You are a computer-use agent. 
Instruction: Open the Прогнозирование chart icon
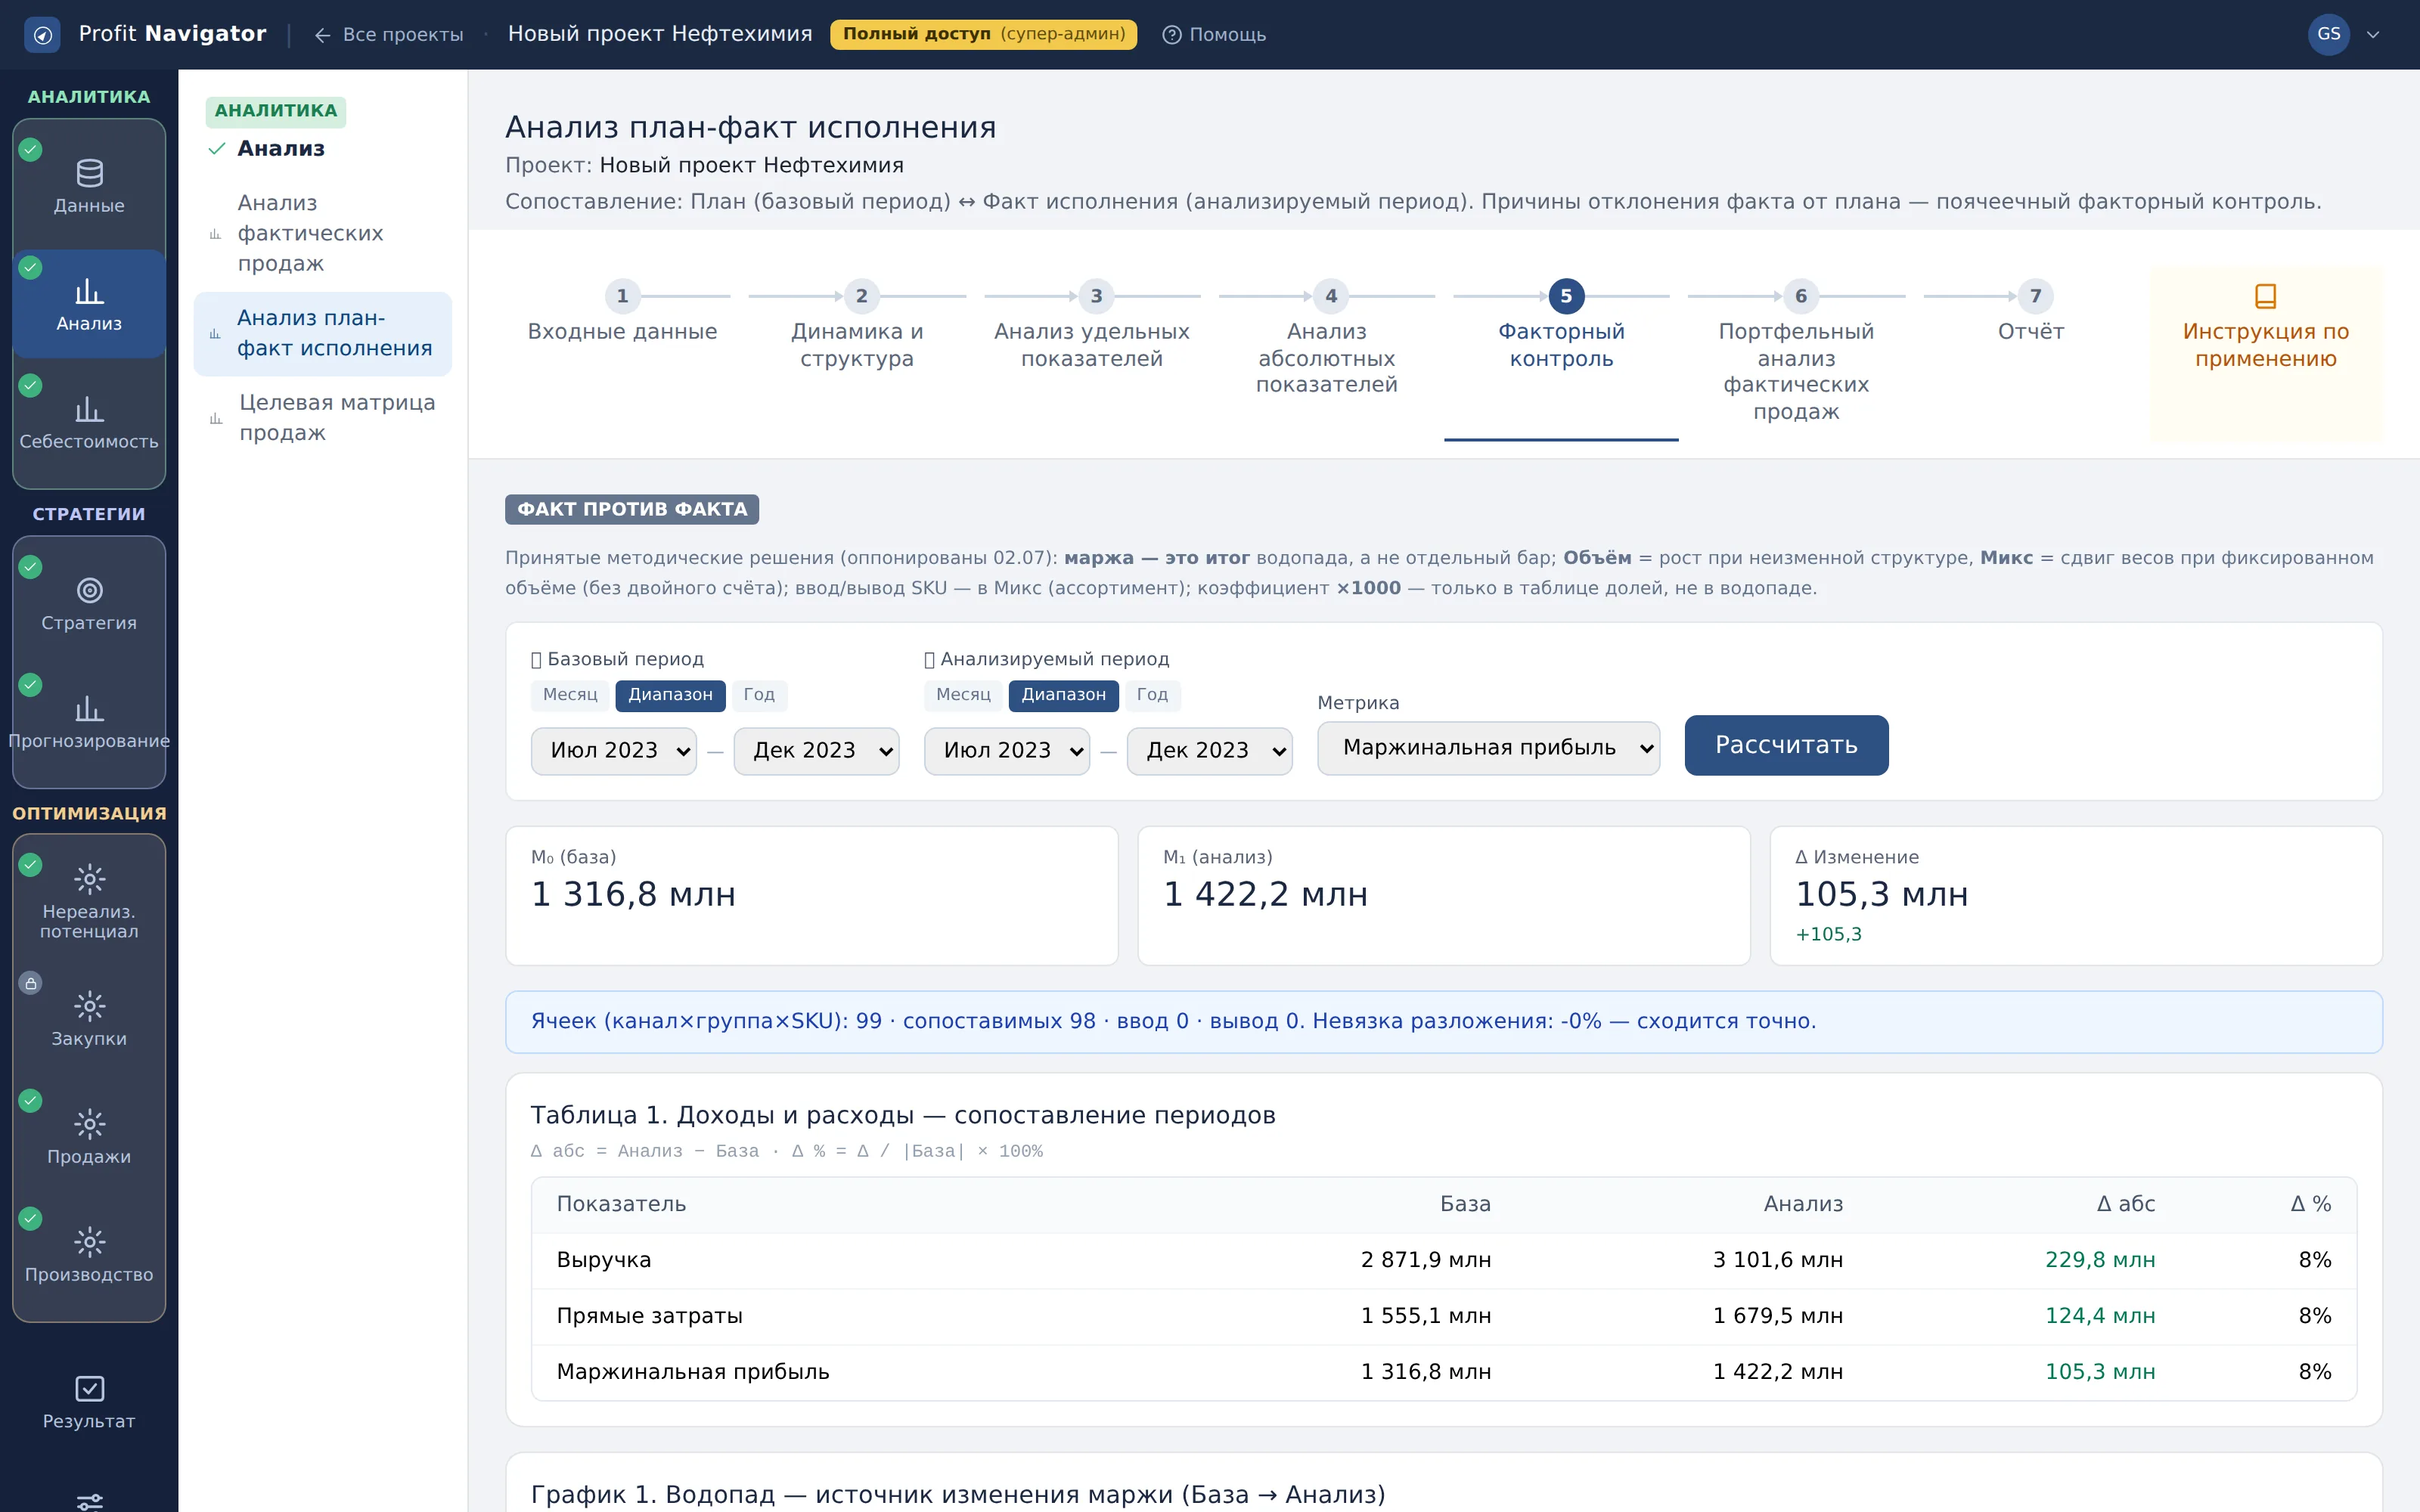coord(89,709)
